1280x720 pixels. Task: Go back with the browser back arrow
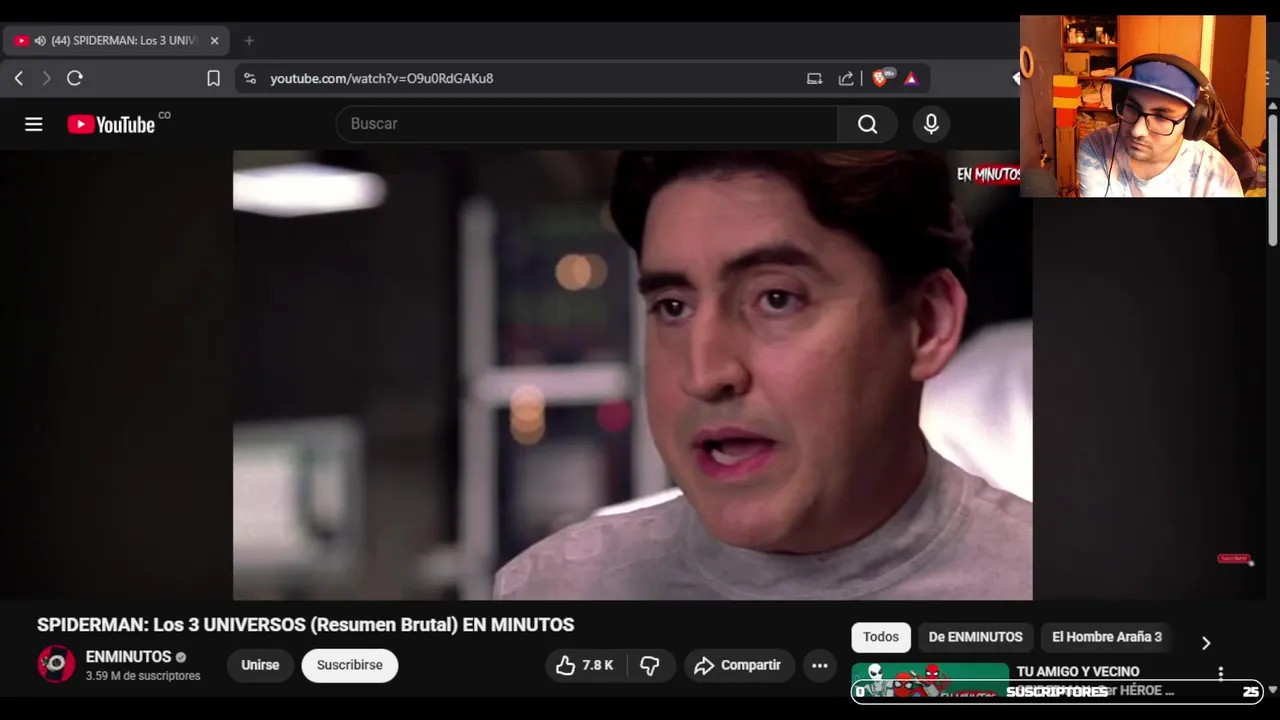19,78
